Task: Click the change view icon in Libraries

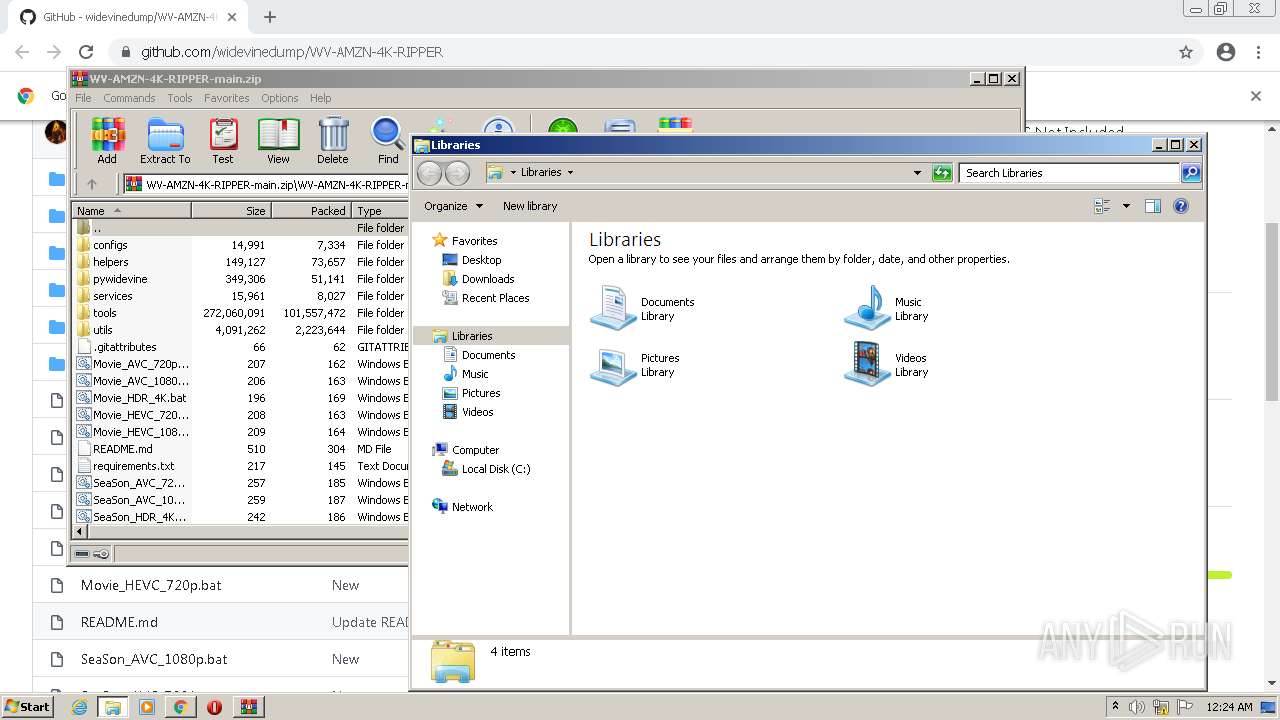Action: coord(1103,206)
